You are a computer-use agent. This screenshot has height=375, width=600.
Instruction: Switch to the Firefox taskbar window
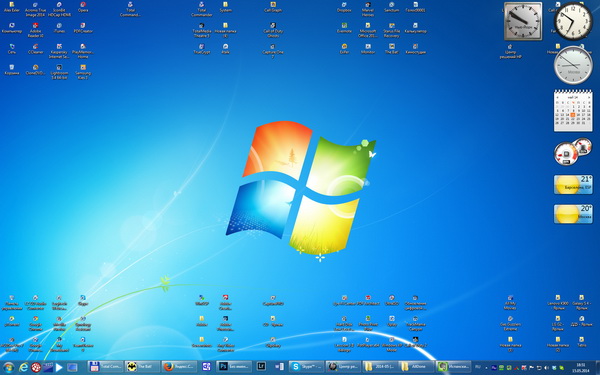point(179,367)
